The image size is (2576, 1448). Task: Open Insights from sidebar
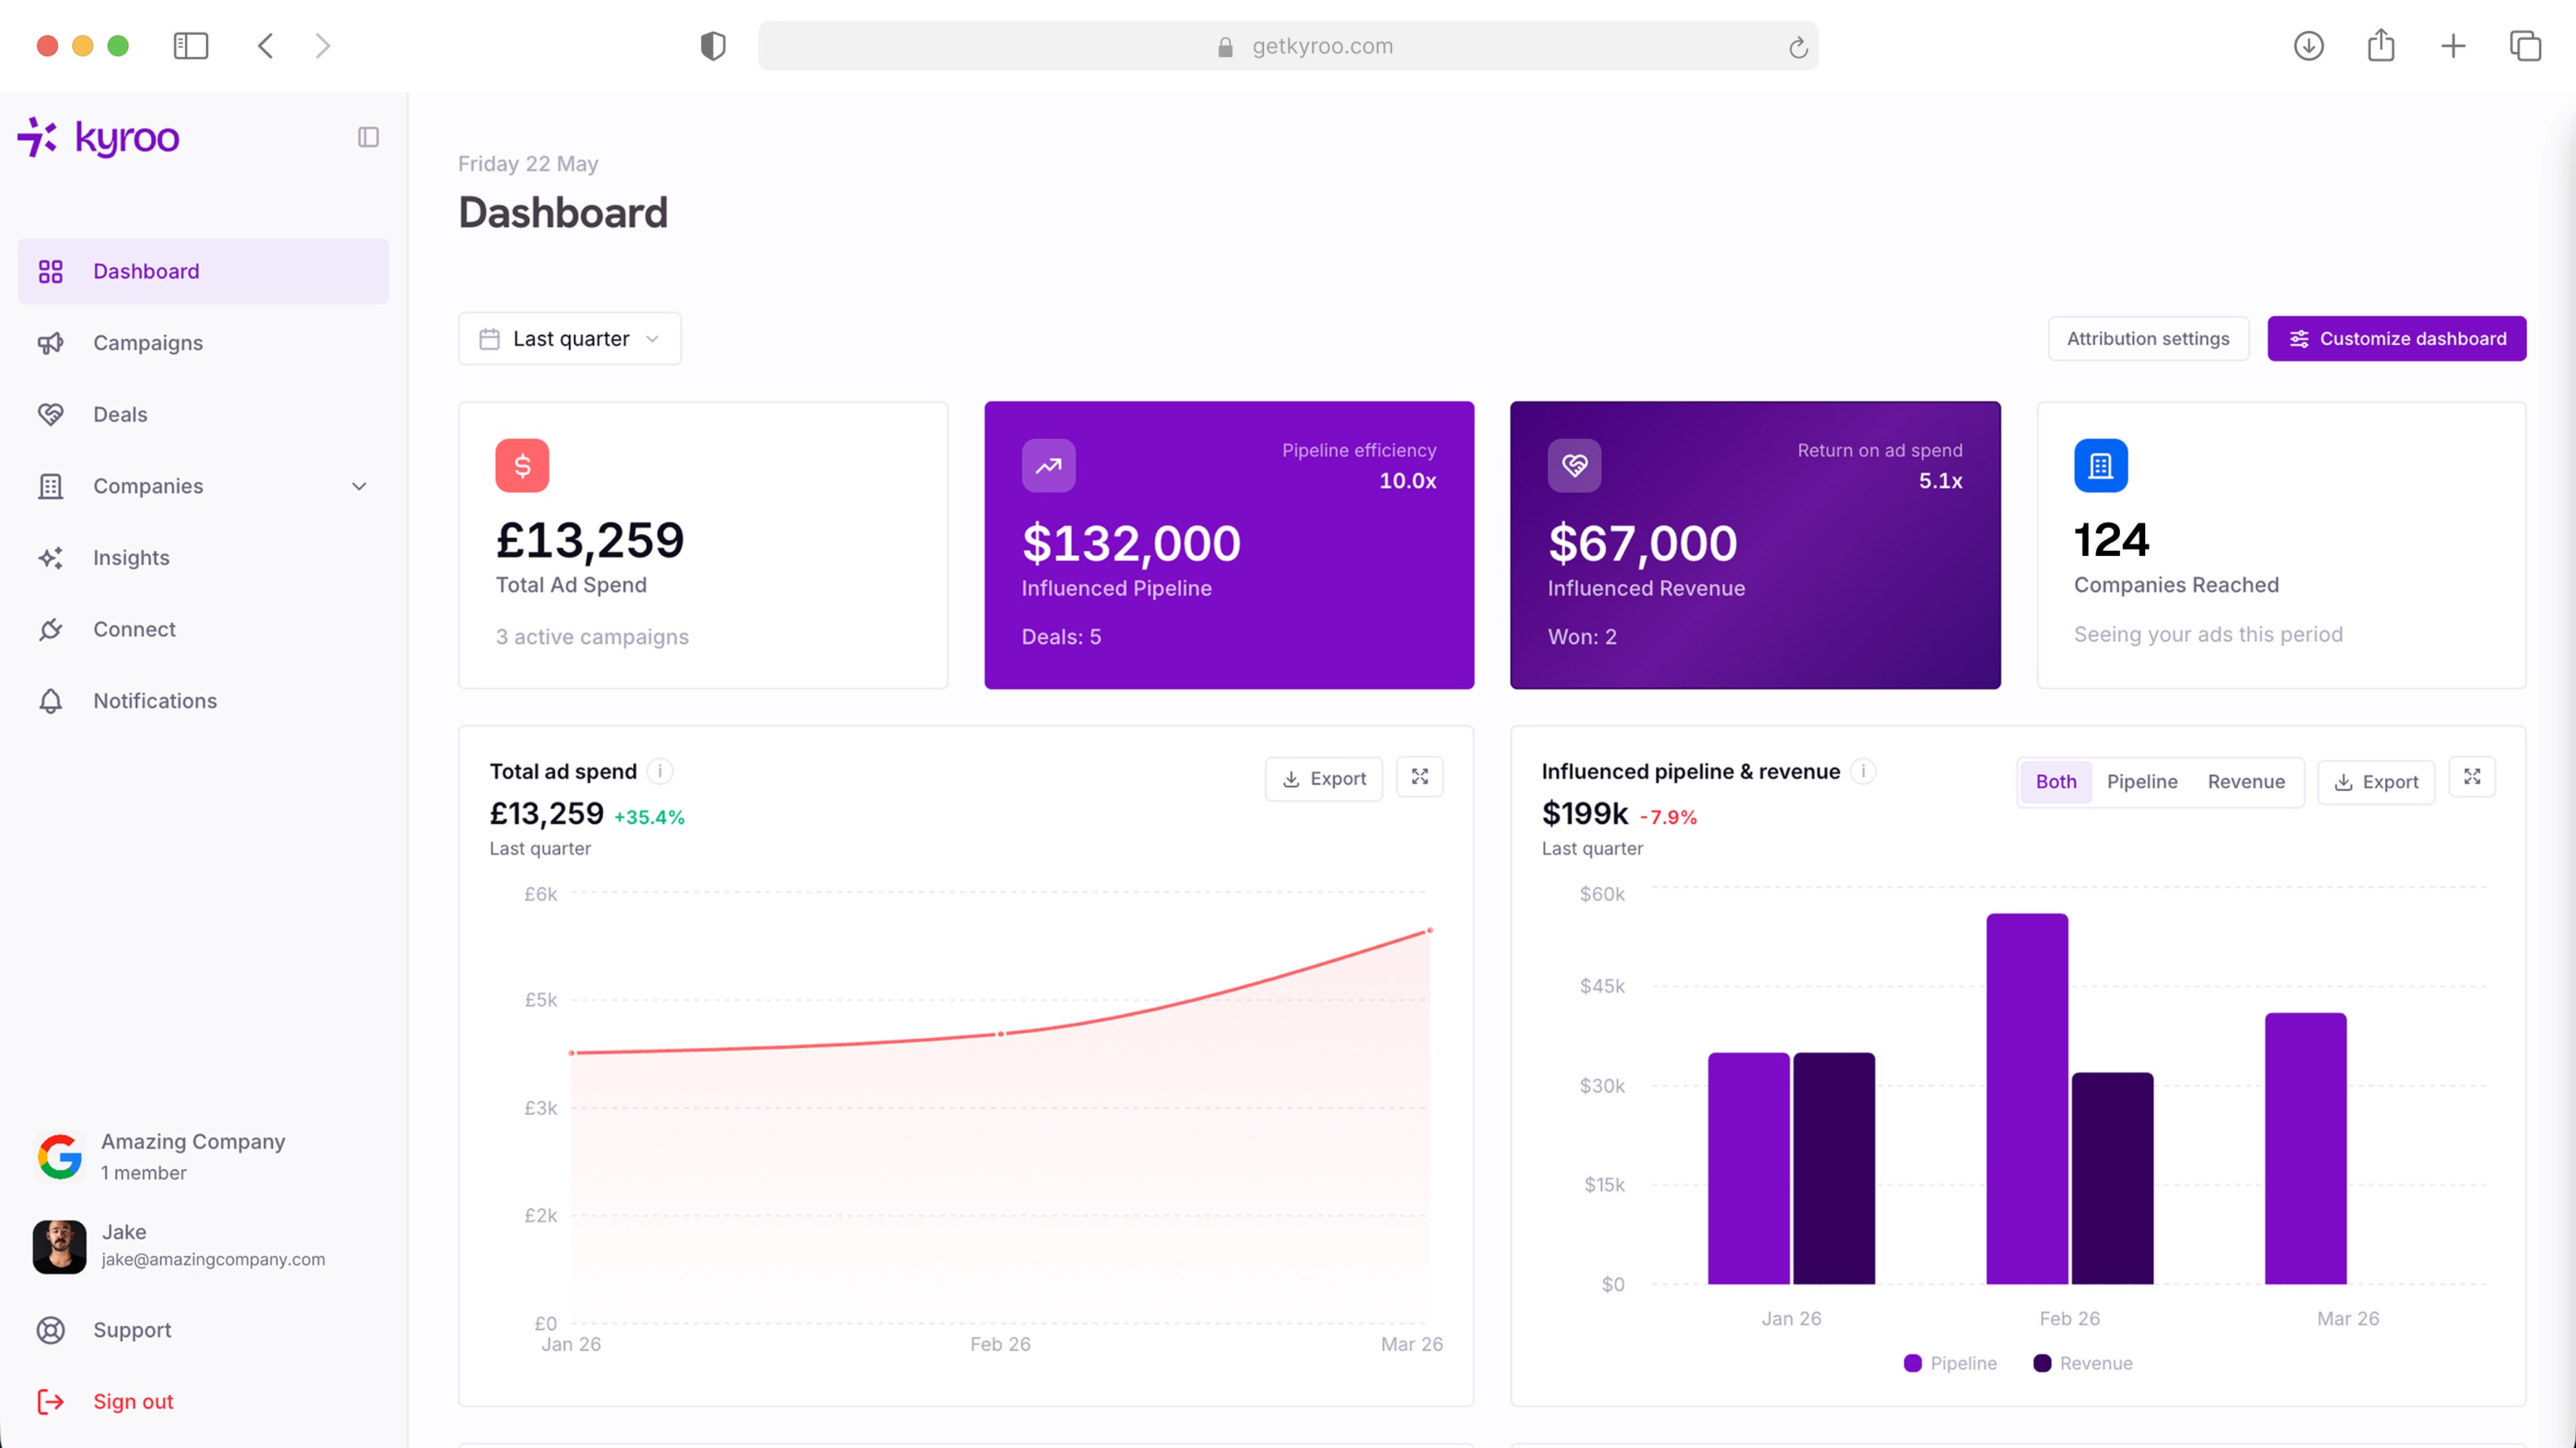click(x=203, y=557)
